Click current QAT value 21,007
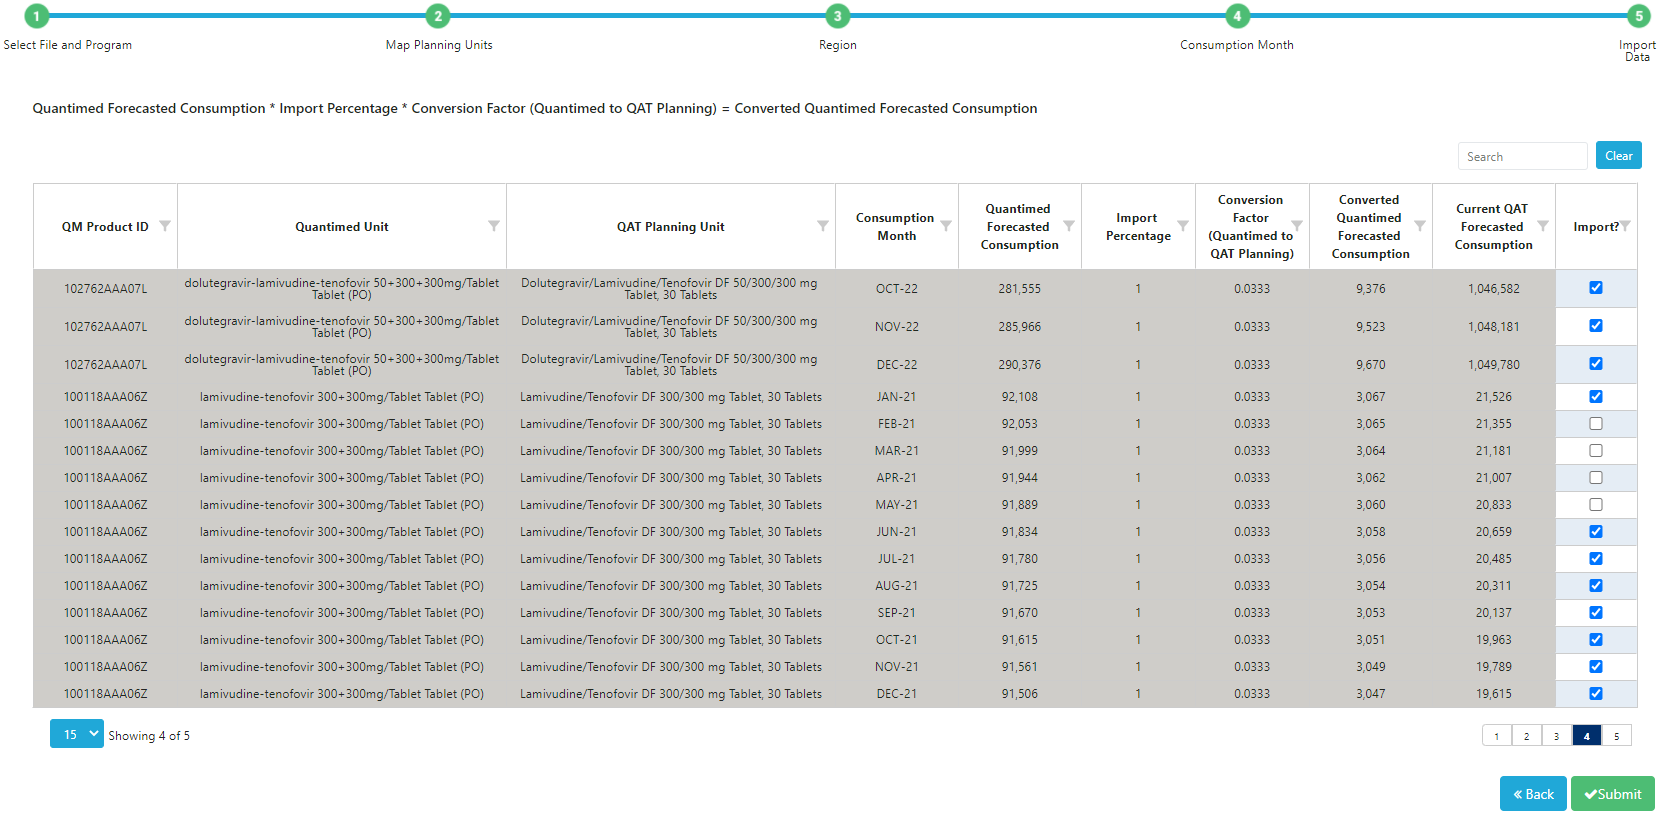 (1494, 478)
